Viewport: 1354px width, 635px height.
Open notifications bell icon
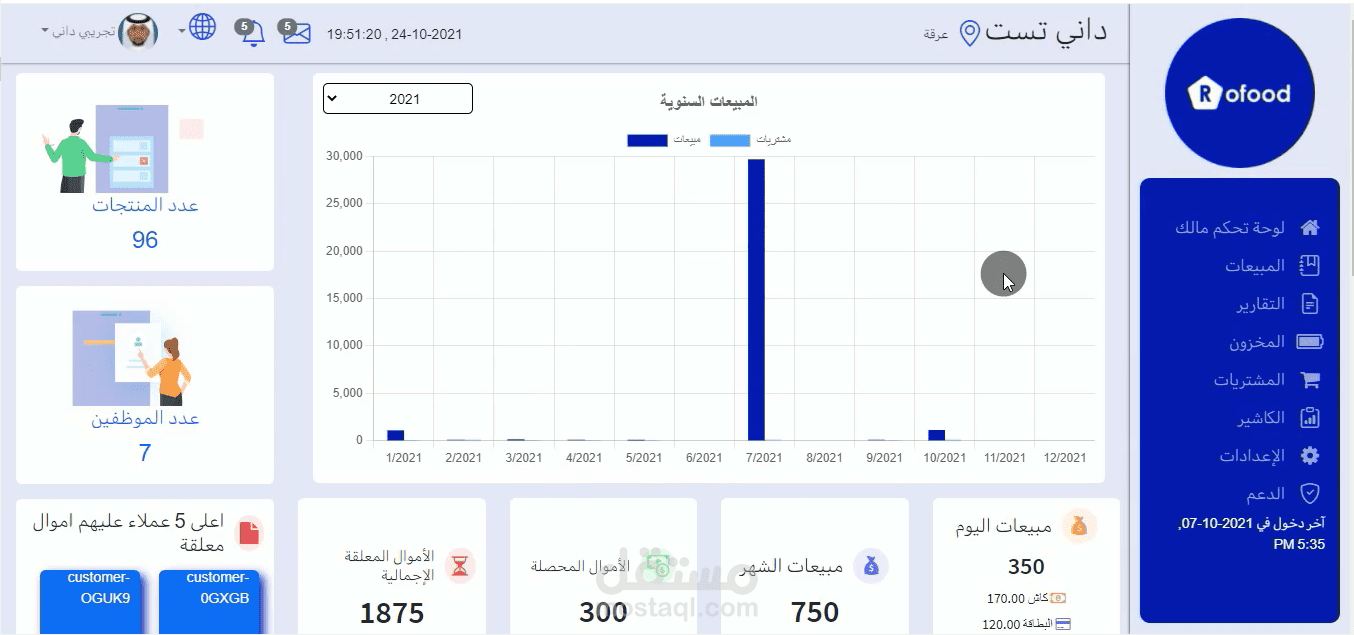(254, 34)
